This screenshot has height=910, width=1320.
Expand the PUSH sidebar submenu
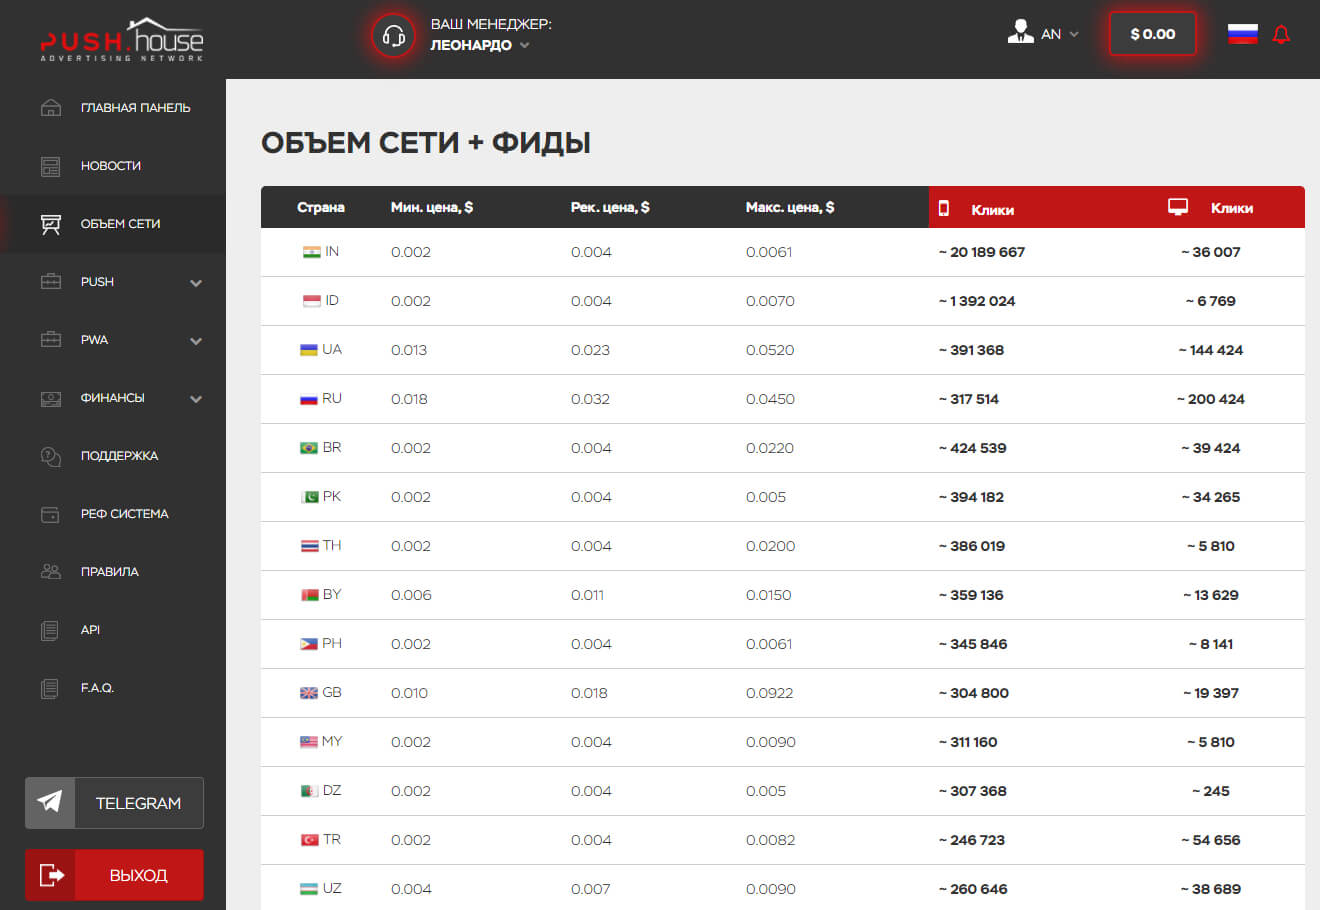coord(196,283)
